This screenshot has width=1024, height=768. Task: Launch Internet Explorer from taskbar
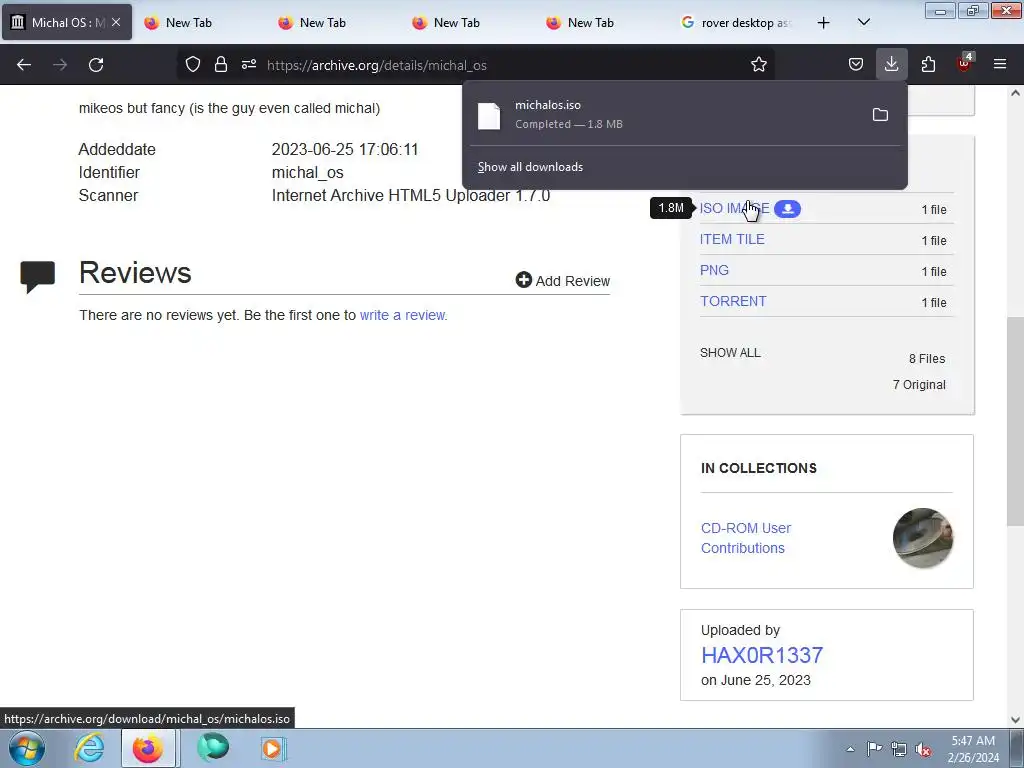89,749
